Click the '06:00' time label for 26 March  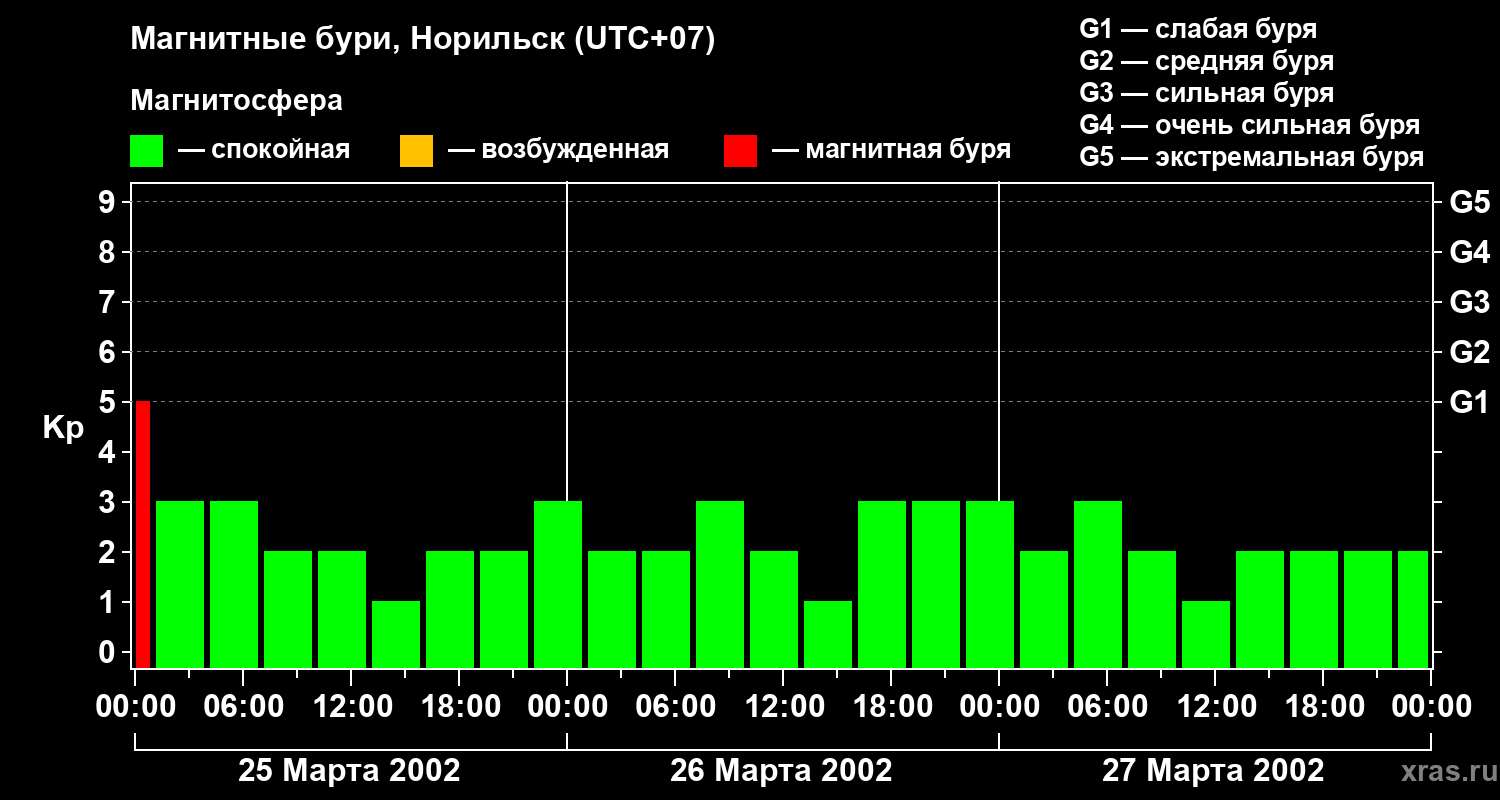tap(675, 707)
